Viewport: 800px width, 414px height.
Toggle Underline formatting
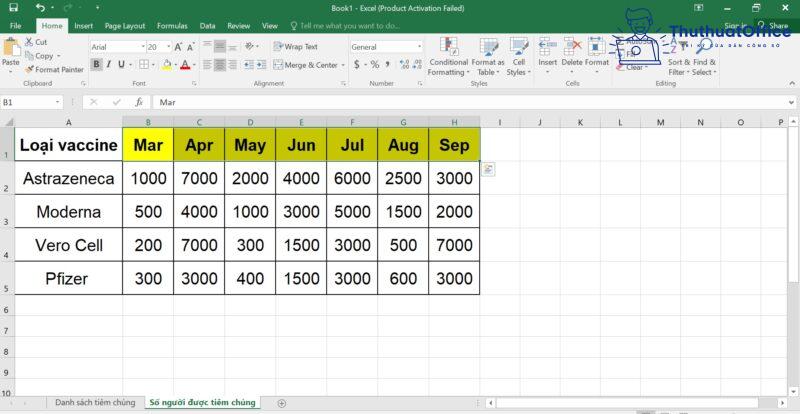point(121,64)
